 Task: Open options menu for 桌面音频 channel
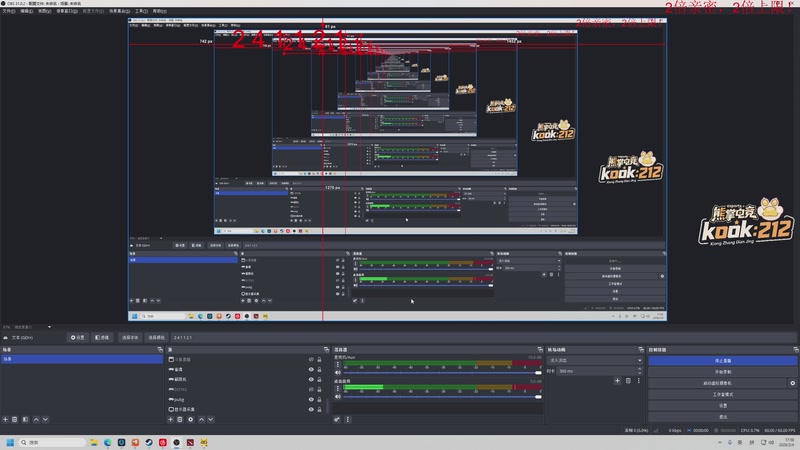click(337, 389)
